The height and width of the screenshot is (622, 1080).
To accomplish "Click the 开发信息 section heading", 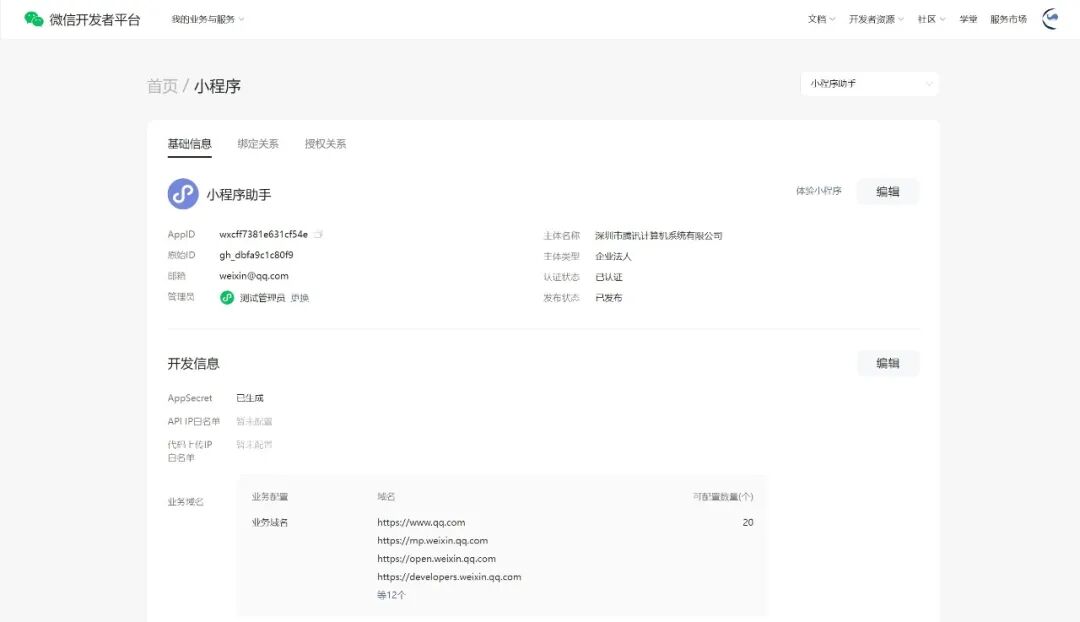I will (194, 364).
